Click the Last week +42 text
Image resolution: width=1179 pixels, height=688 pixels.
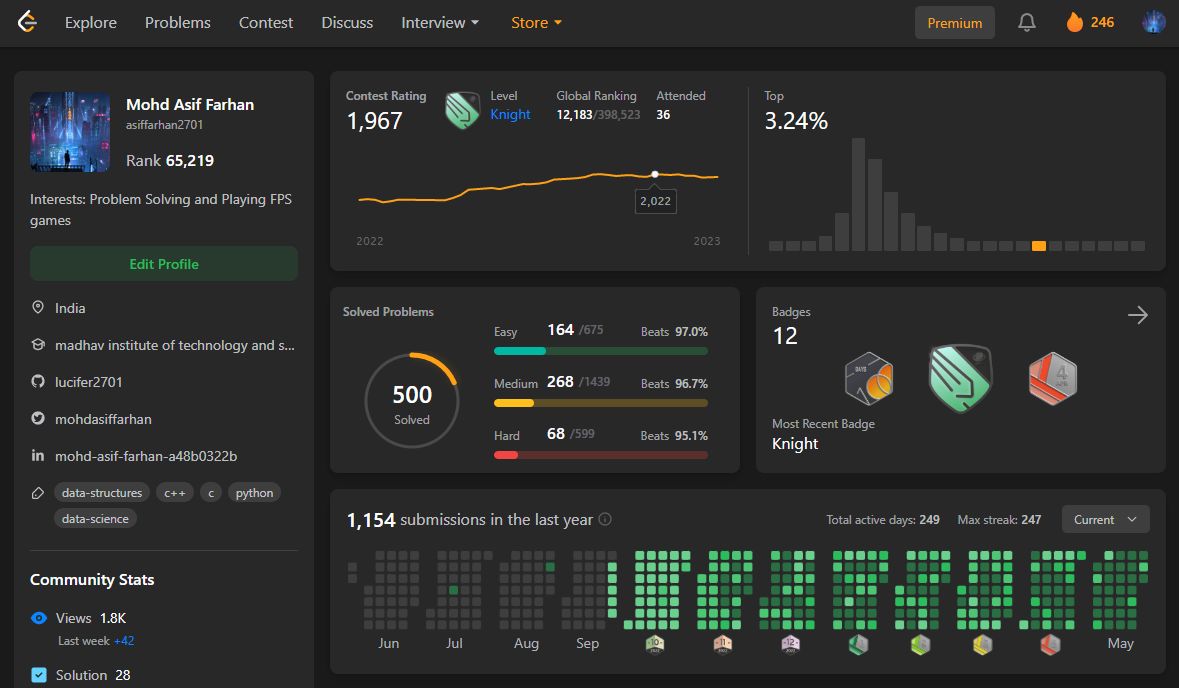coord(96,641)
